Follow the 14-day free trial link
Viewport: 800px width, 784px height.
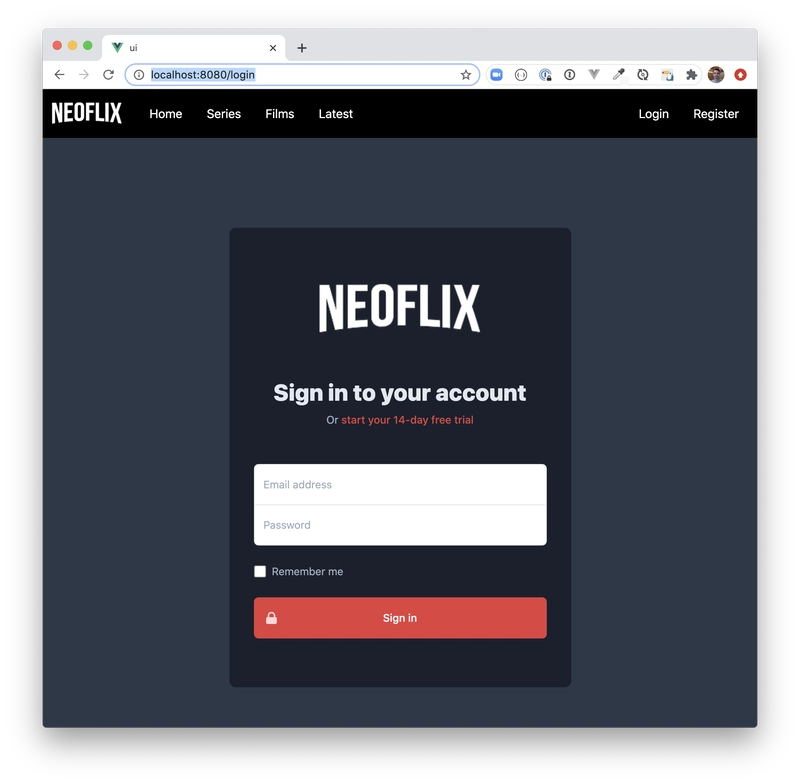click(x=407, y=420)
